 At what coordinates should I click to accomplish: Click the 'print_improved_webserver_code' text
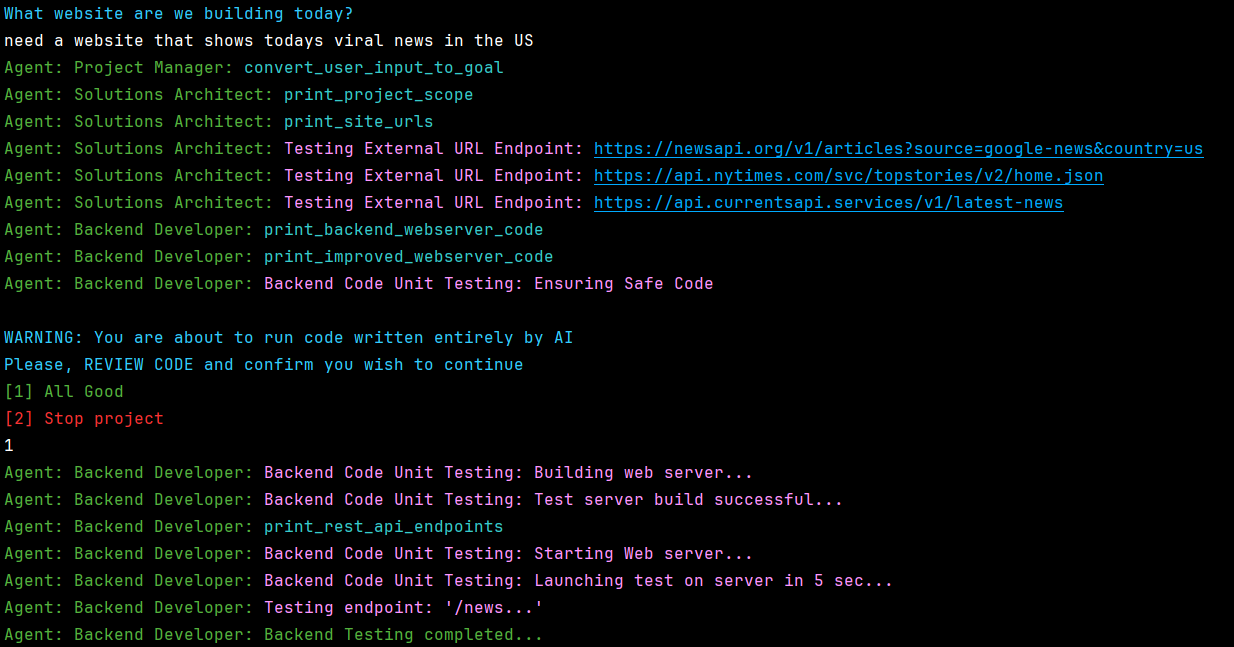(x=409, y=257)
